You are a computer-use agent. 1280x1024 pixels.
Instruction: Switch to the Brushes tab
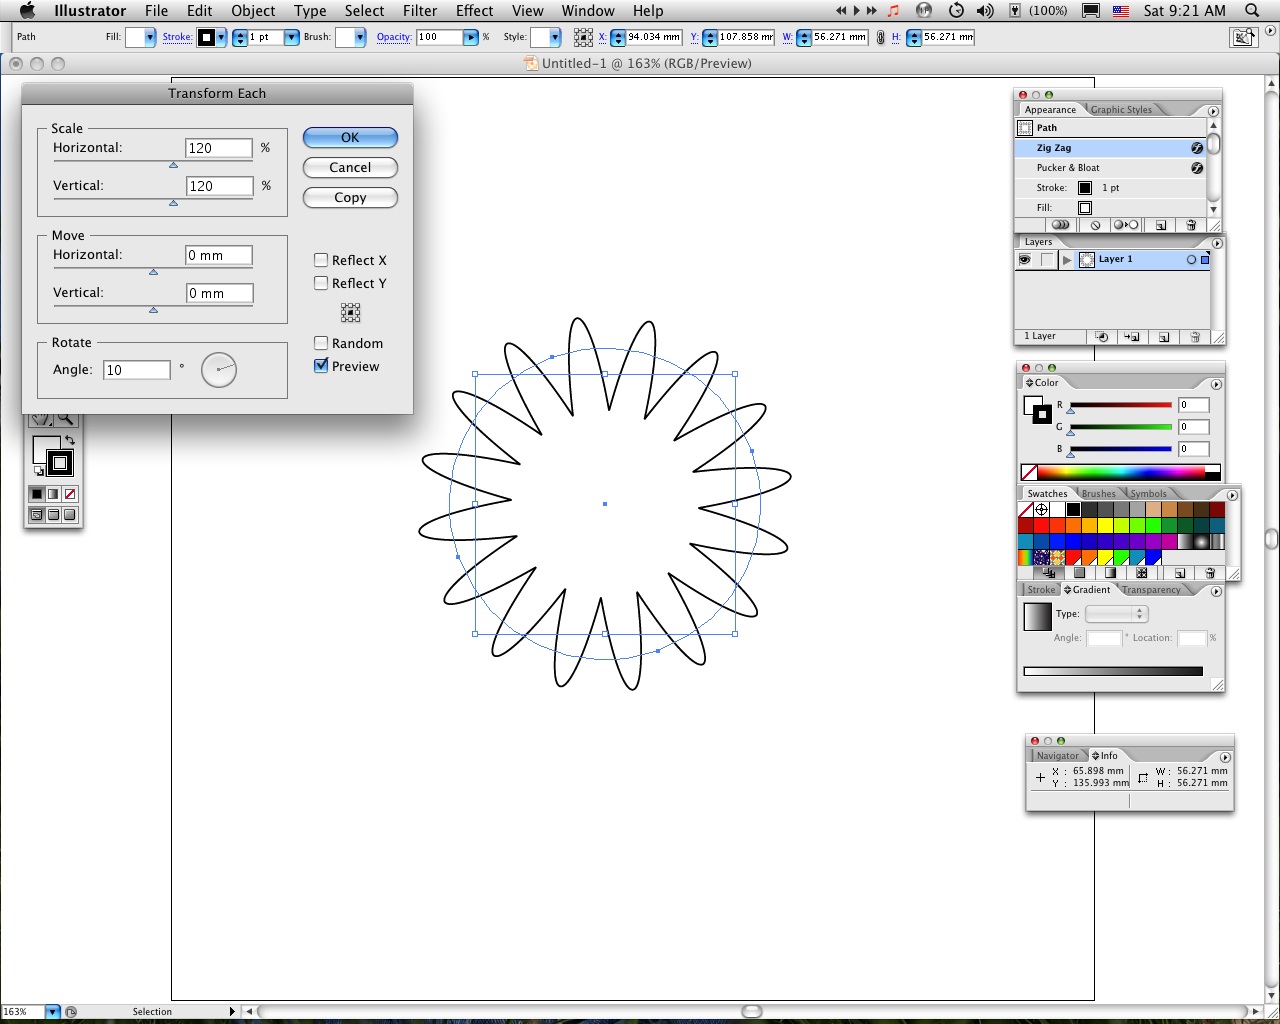[1098, 494]
